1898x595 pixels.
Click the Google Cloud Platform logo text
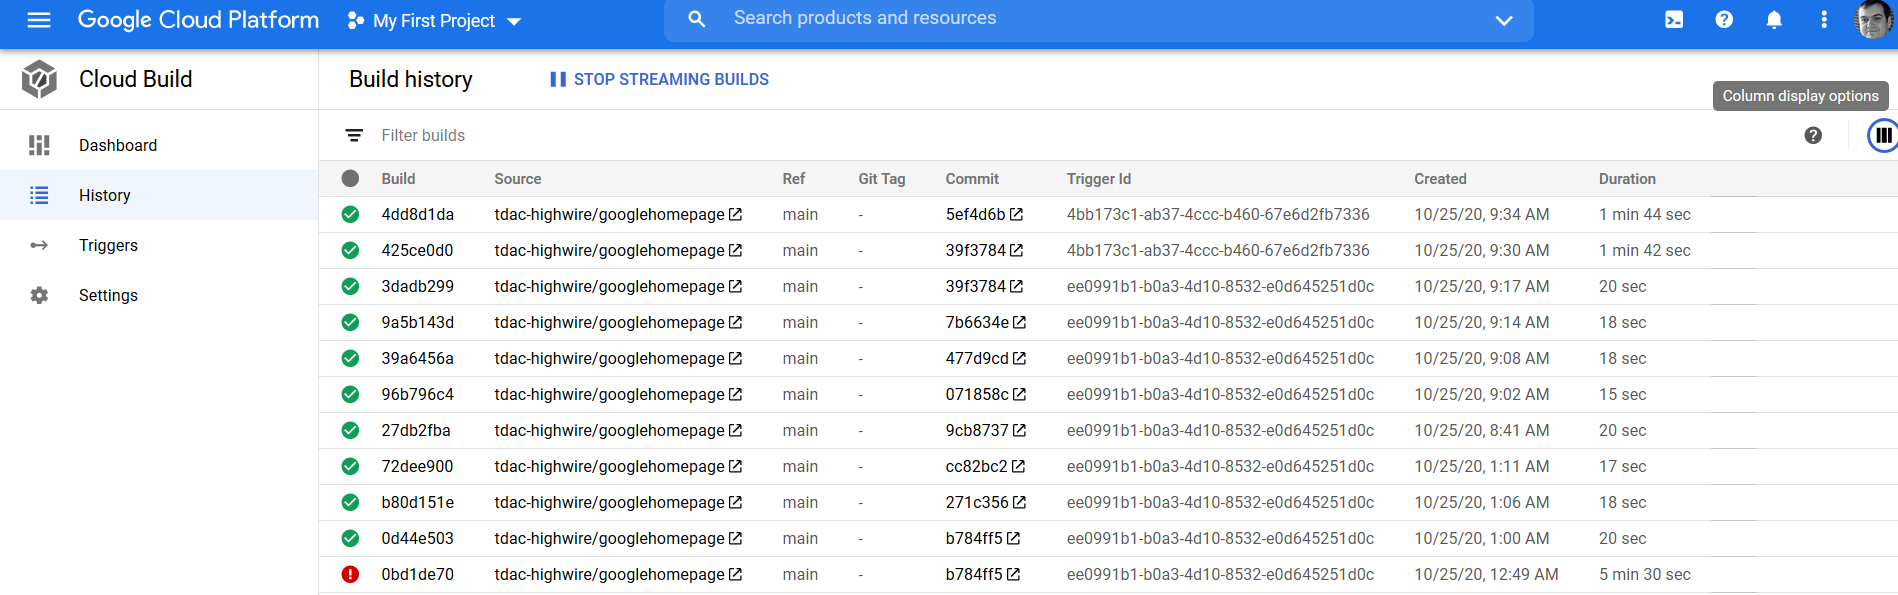pyautogui.click(x=198, y=20)
